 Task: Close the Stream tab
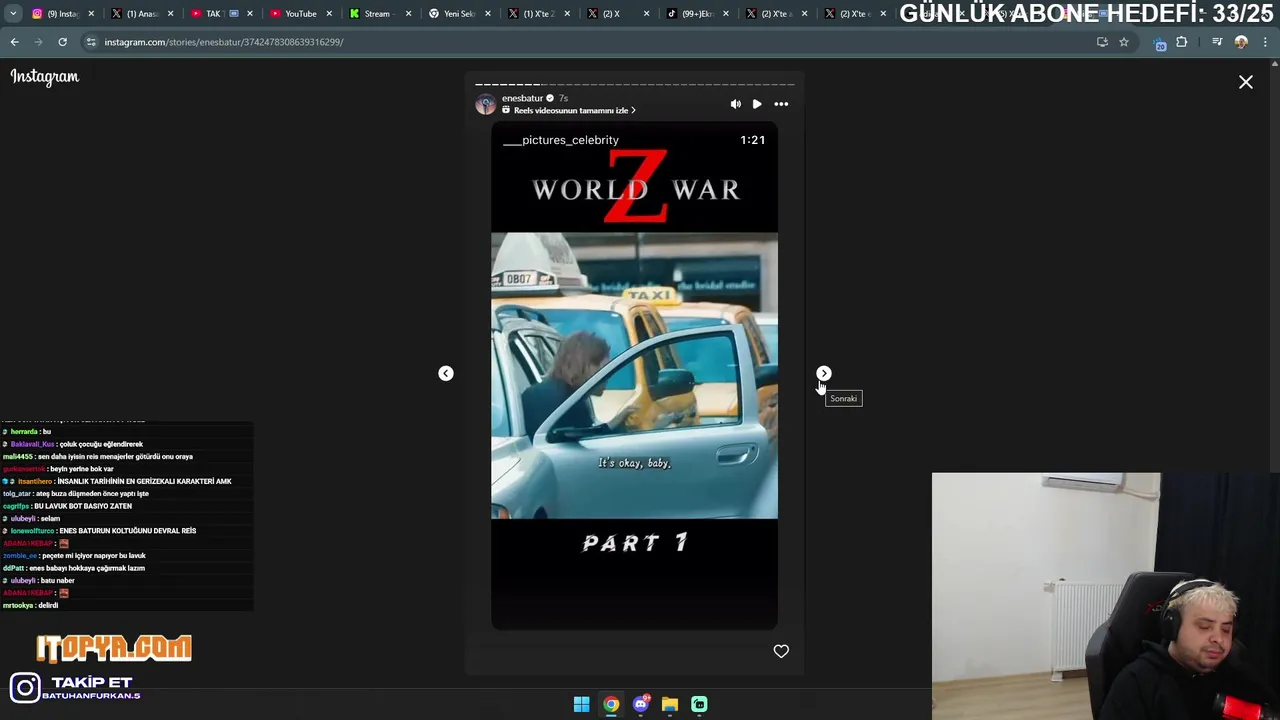coord(408,14)
